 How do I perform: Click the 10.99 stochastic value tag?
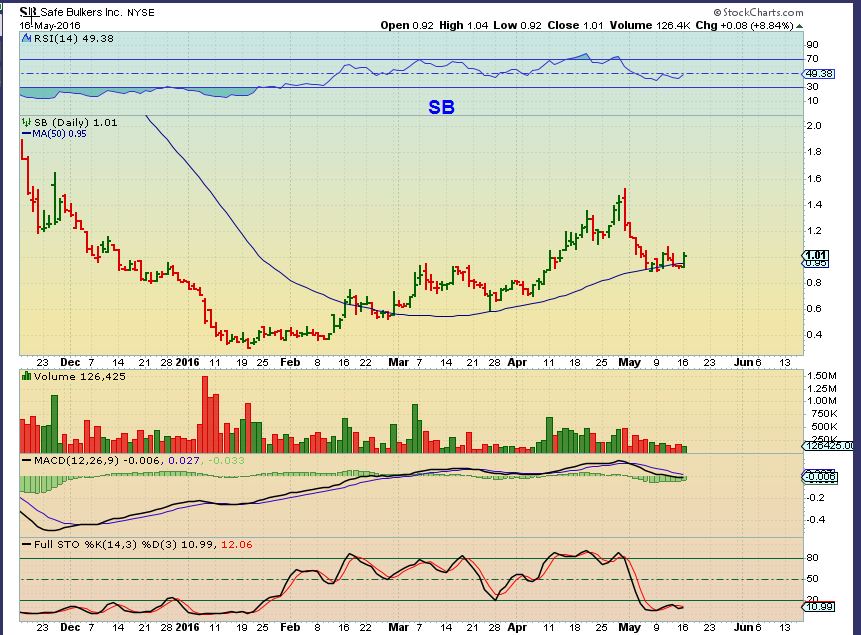(x=819, y=606)
